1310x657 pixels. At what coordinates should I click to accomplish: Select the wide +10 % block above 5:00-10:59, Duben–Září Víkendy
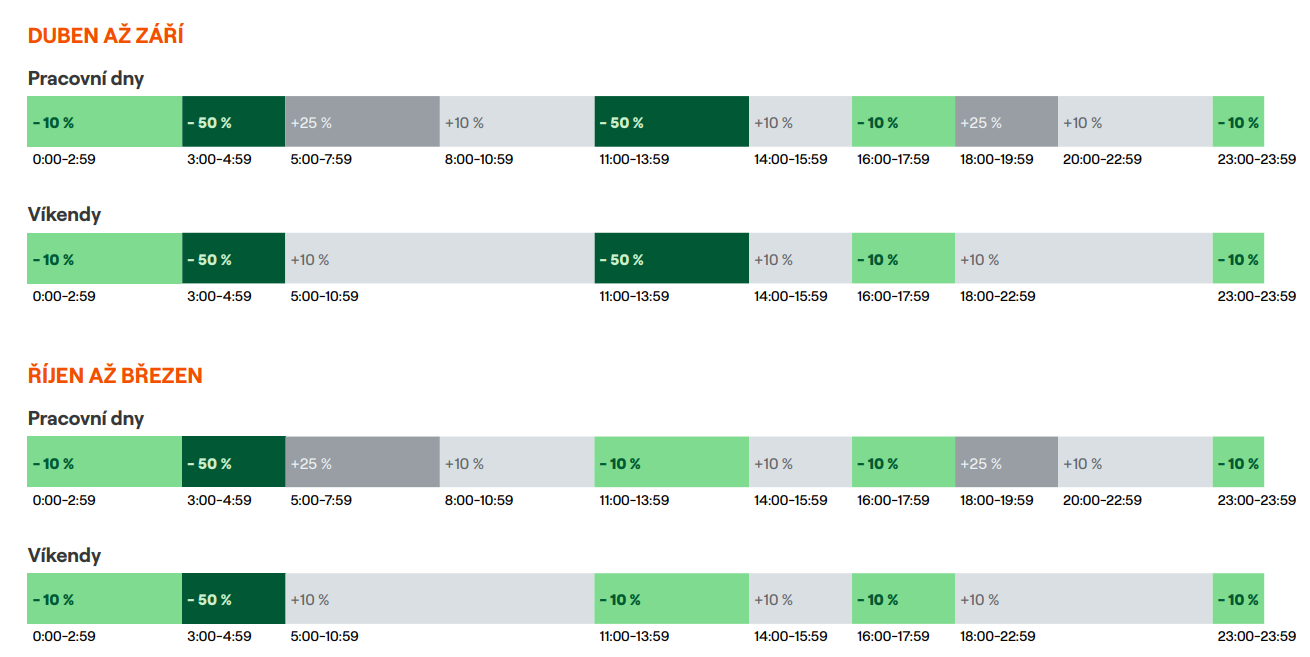pos(439,259)
